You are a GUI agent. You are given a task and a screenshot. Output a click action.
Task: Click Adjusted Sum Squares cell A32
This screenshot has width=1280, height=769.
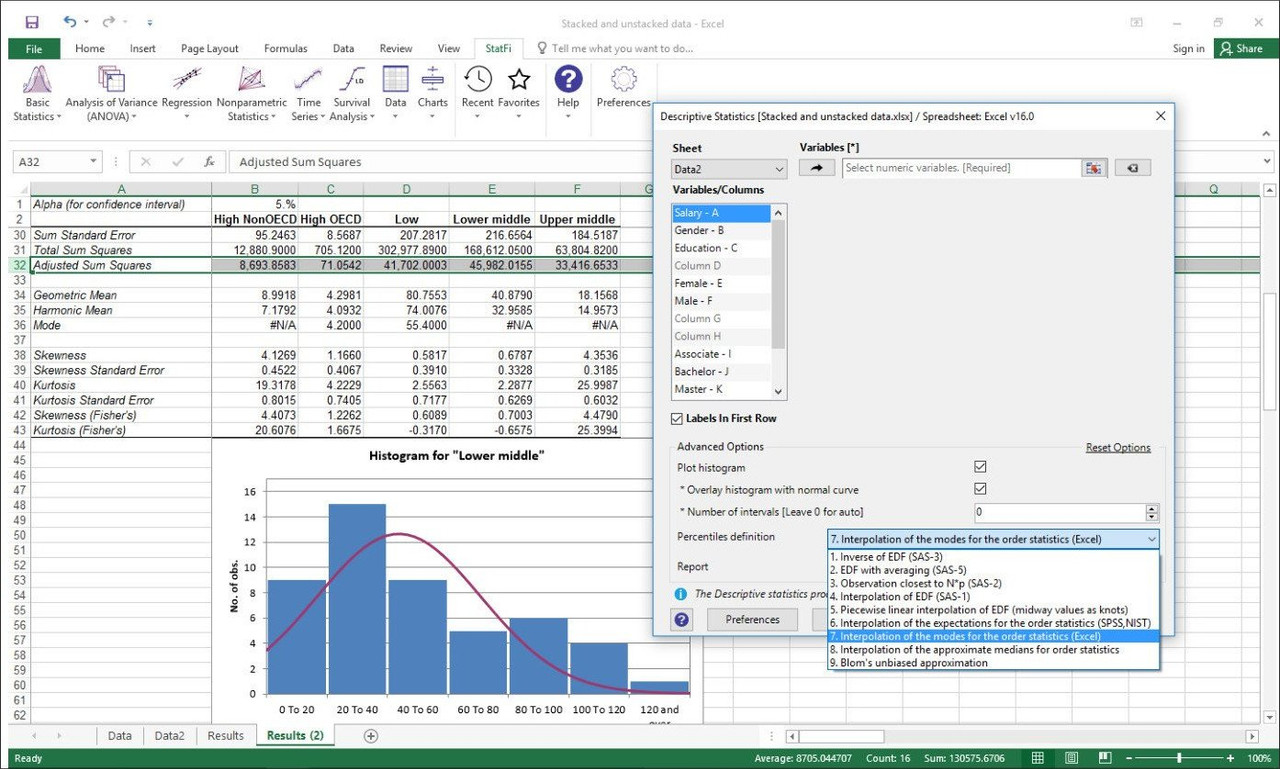(121, 265)
